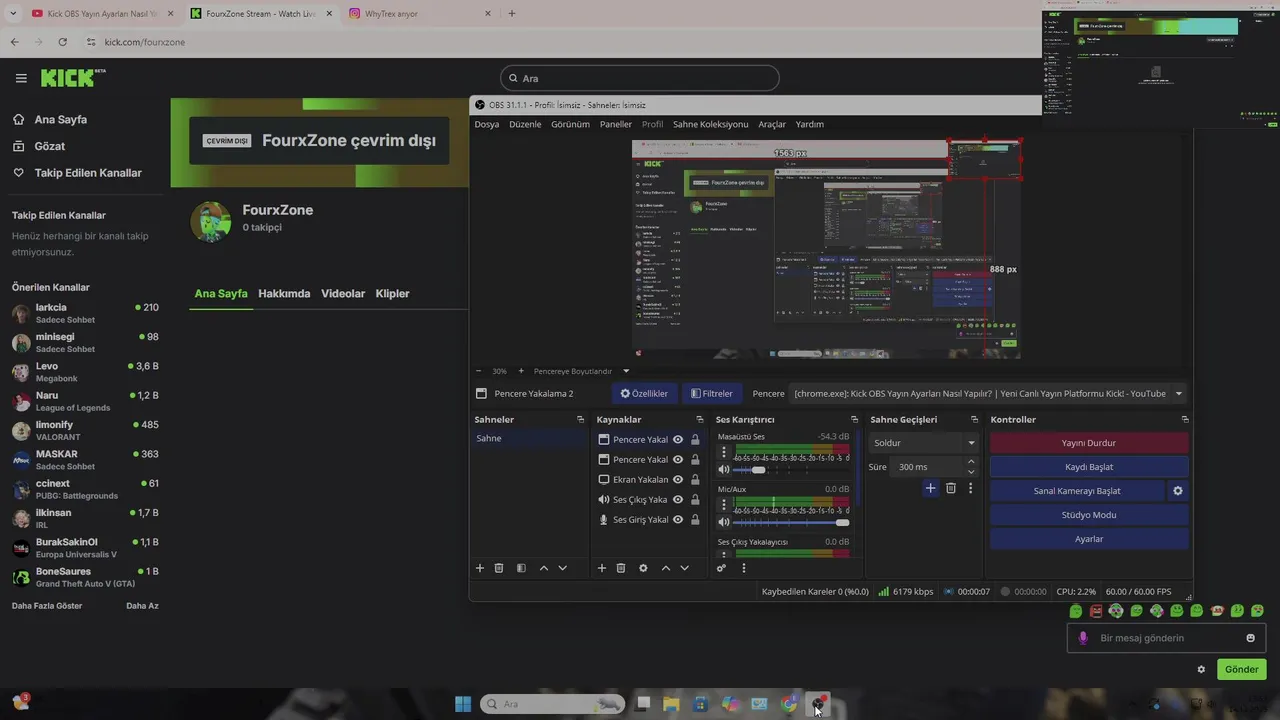Viewport: 1280px width, 720px height.
Task: Click Yayını Durdur to stop streaming
Action: coord(1089,443)
